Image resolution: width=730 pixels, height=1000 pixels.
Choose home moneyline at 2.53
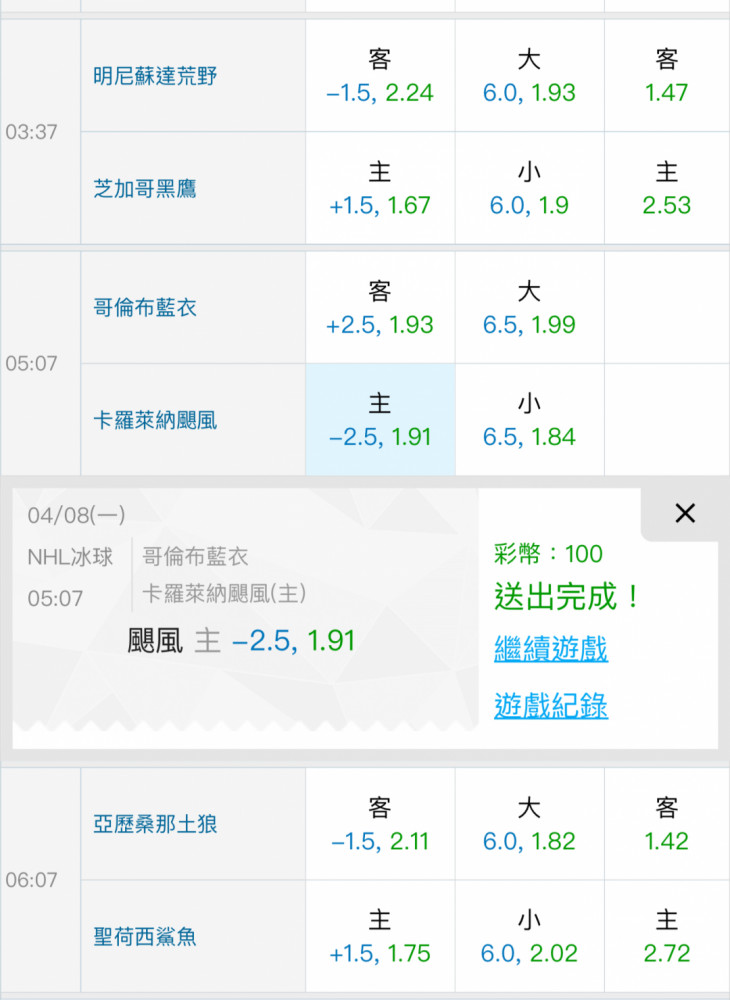[x=667, y=189]
